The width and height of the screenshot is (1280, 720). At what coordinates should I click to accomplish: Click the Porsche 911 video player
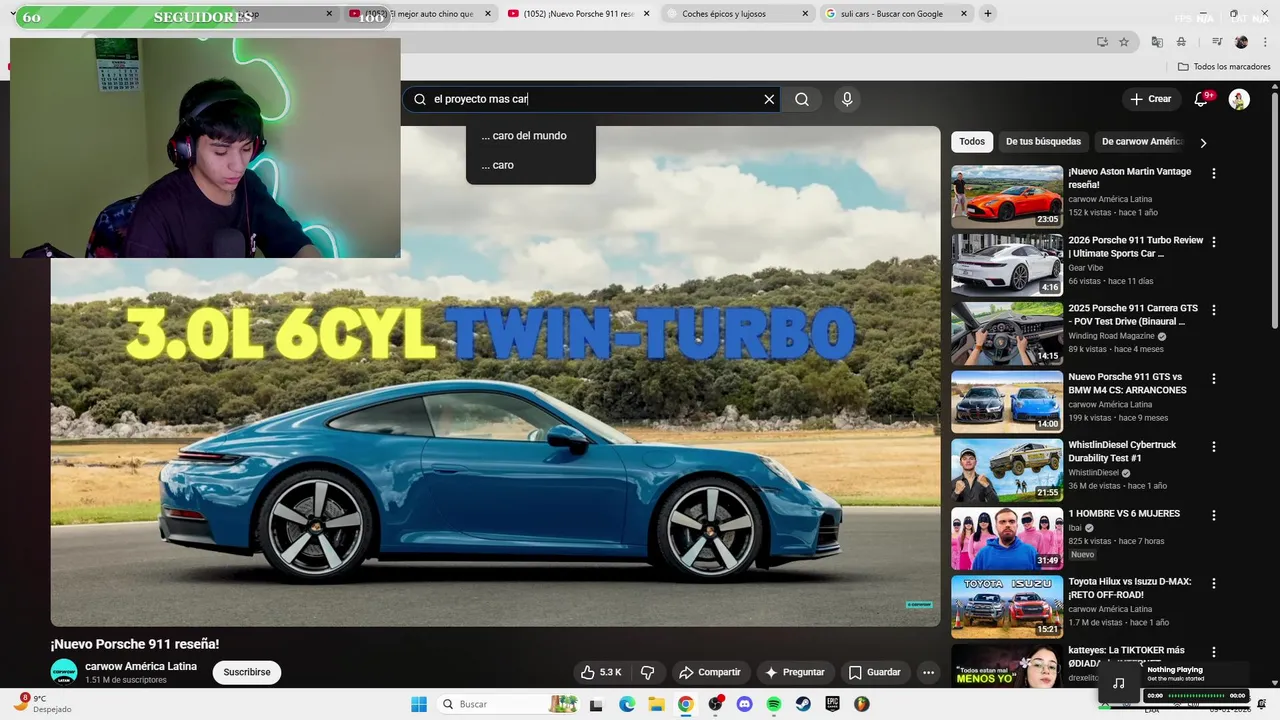tap(496, 376)
